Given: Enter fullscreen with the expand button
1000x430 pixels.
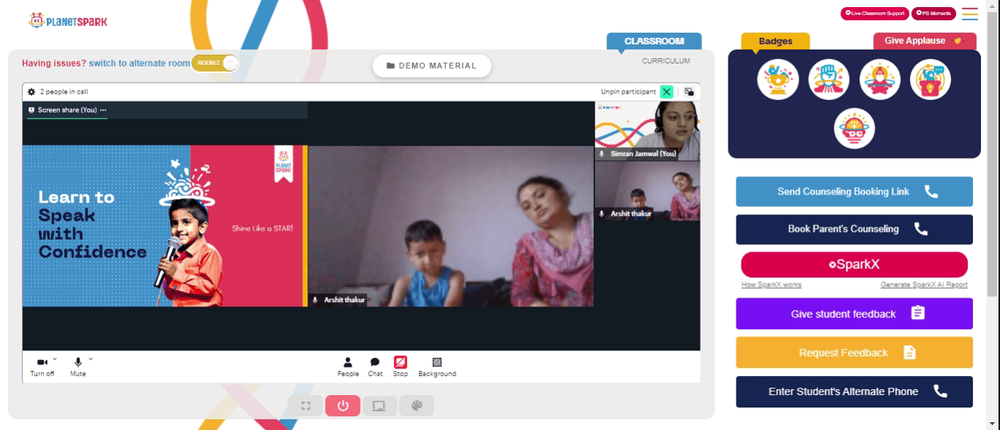Looking at the screenshot, I should 306,406.
